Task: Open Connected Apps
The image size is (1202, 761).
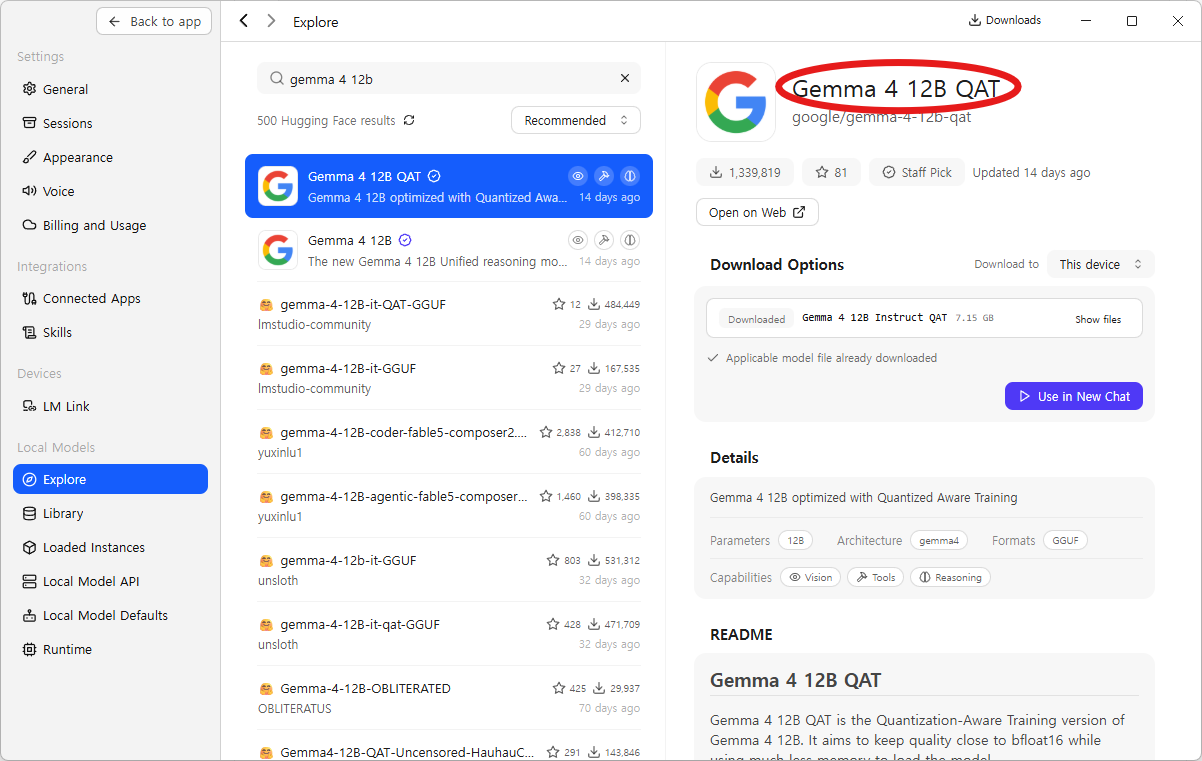Action: (110, 298)
